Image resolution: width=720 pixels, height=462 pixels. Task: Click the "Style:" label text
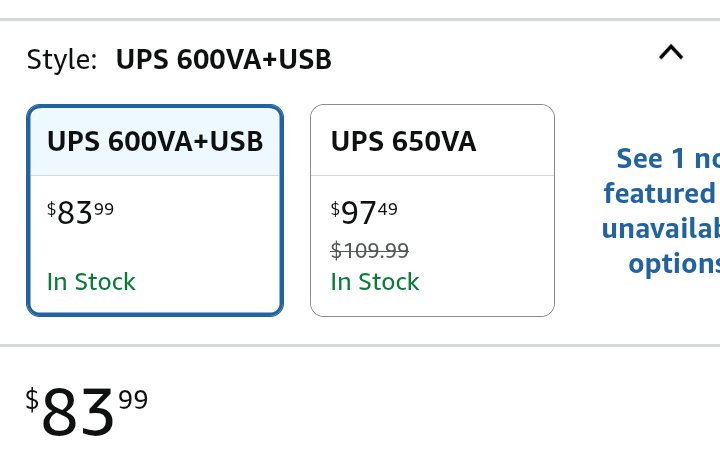pos(62,60)
